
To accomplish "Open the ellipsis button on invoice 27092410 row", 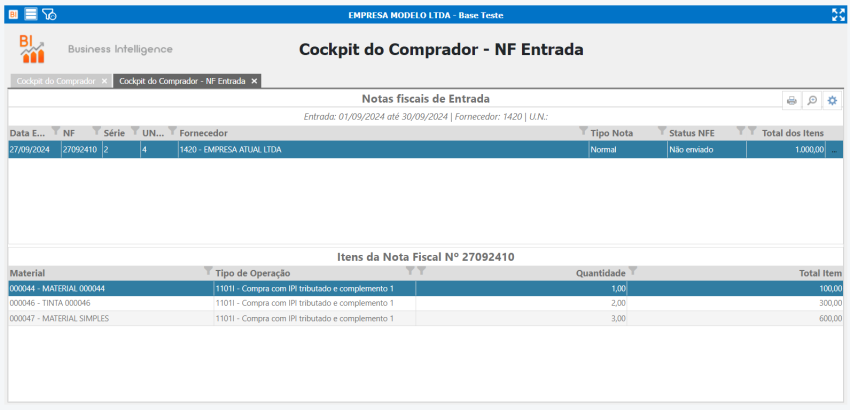I will click(x=834, y=150).
